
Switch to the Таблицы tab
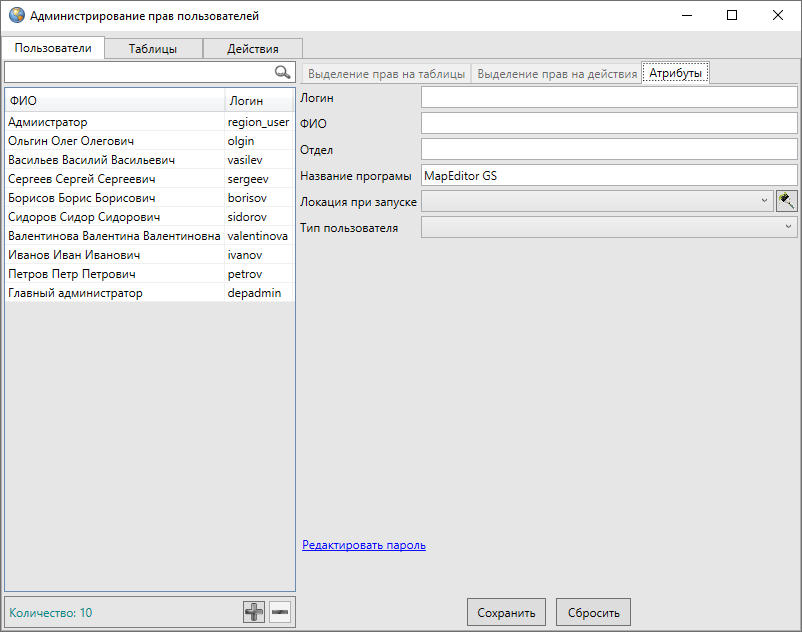152,49
